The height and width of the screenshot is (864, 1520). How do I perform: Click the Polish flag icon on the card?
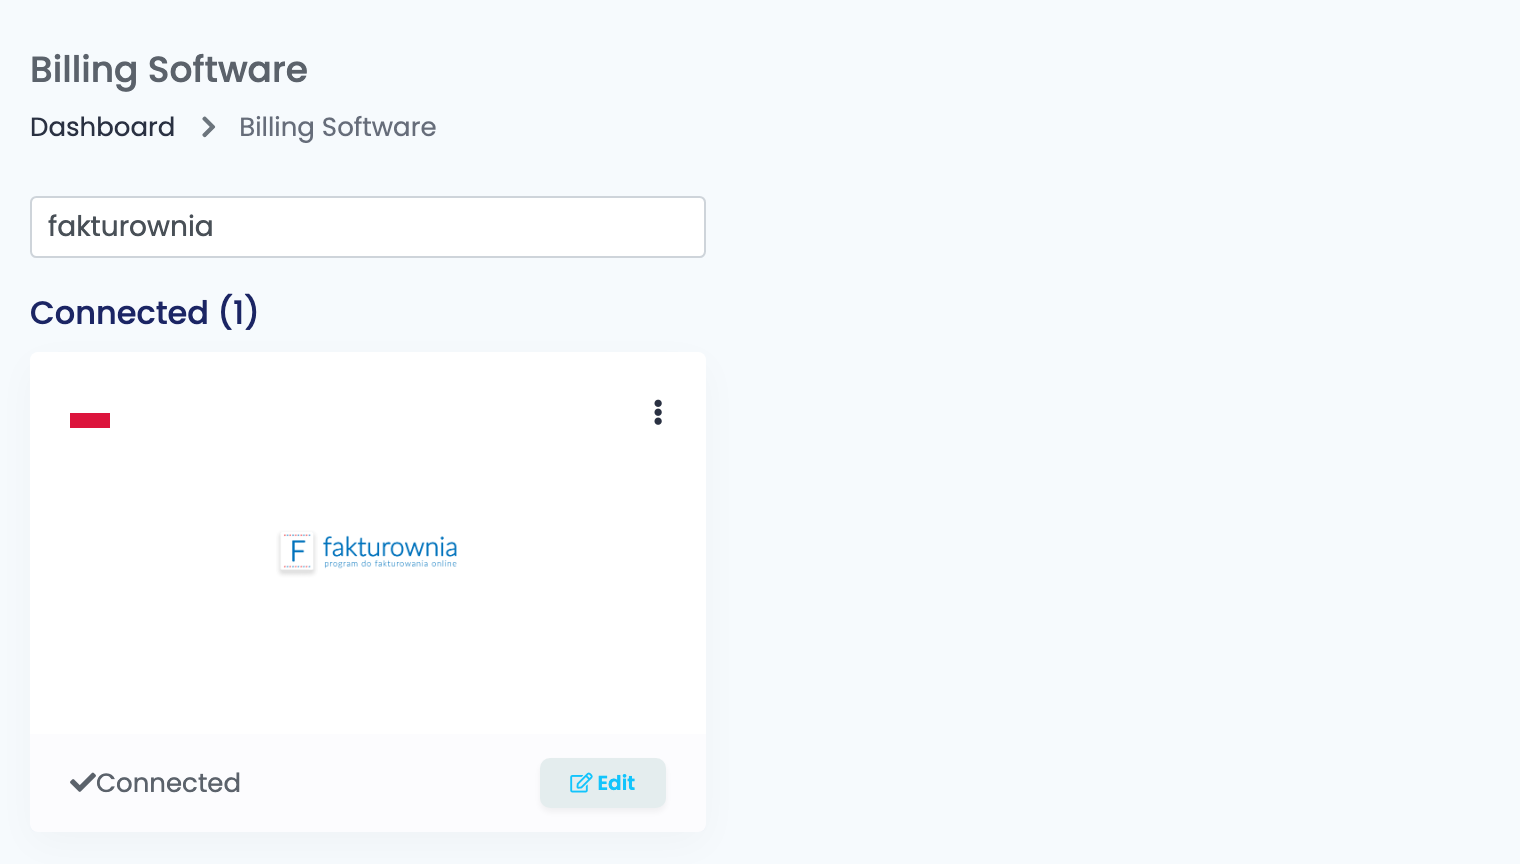click(90, 414)
